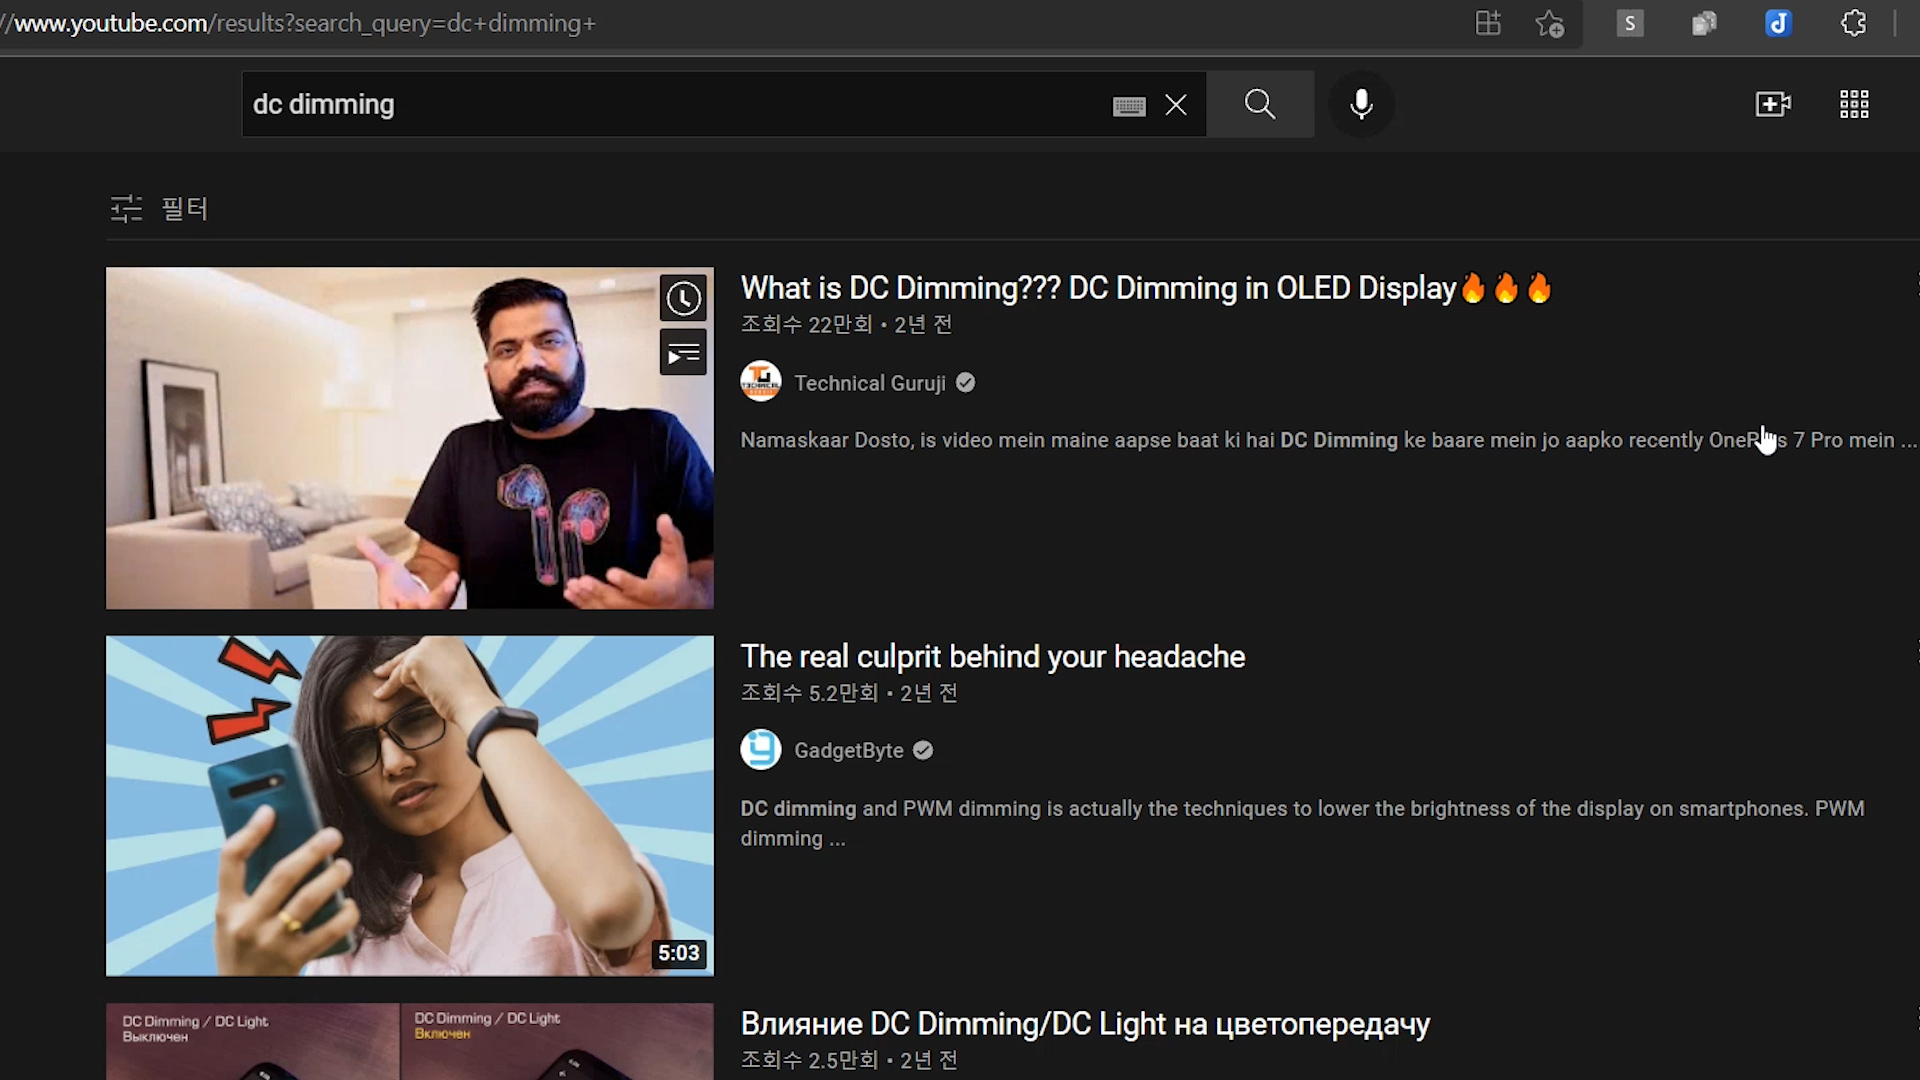Open the browser extensions puzzle icon

click(1853, 23)
